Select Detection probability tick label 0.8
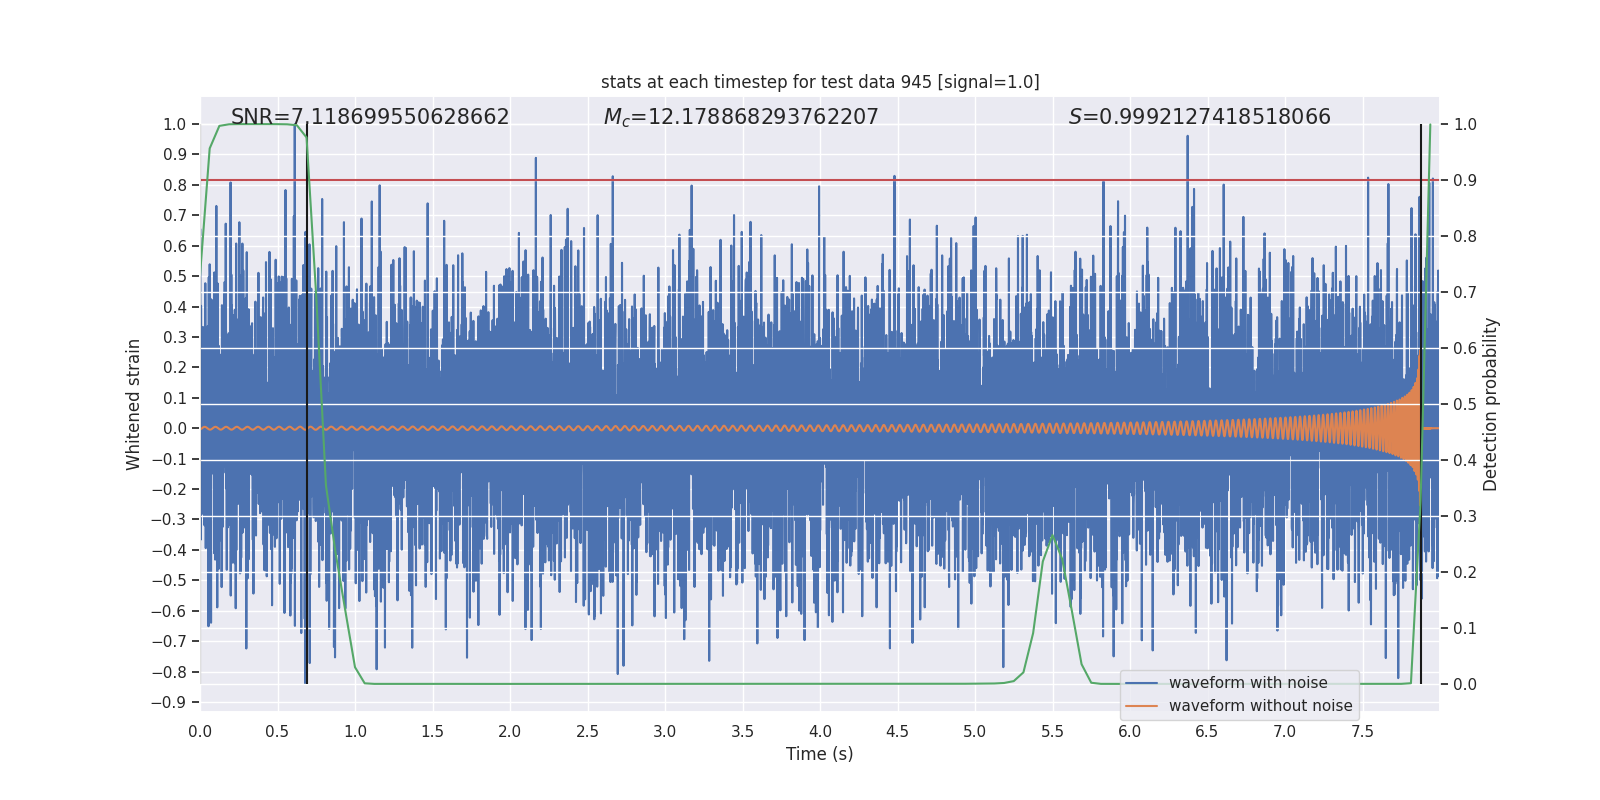 click(1465, 236)
